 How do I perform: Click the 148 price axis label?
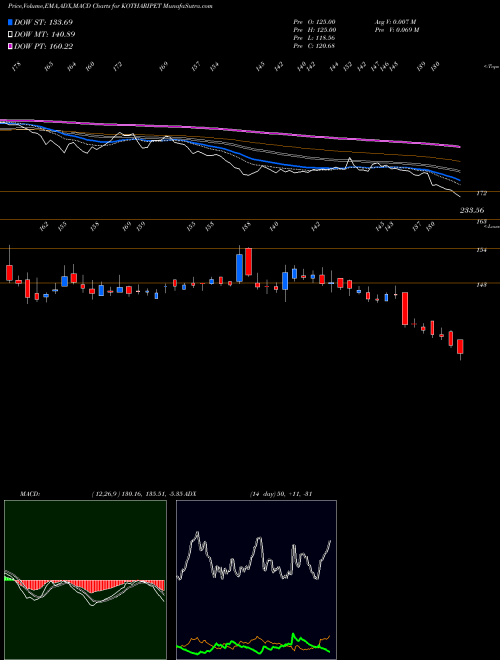coord(481,285)
